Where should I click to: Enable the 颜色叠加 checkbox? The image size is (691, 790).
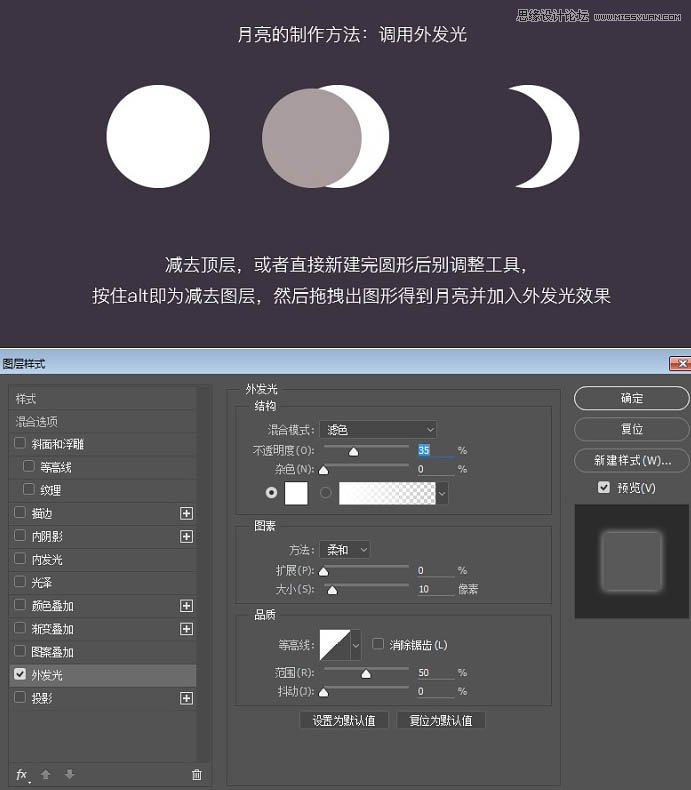click(20, 605)
